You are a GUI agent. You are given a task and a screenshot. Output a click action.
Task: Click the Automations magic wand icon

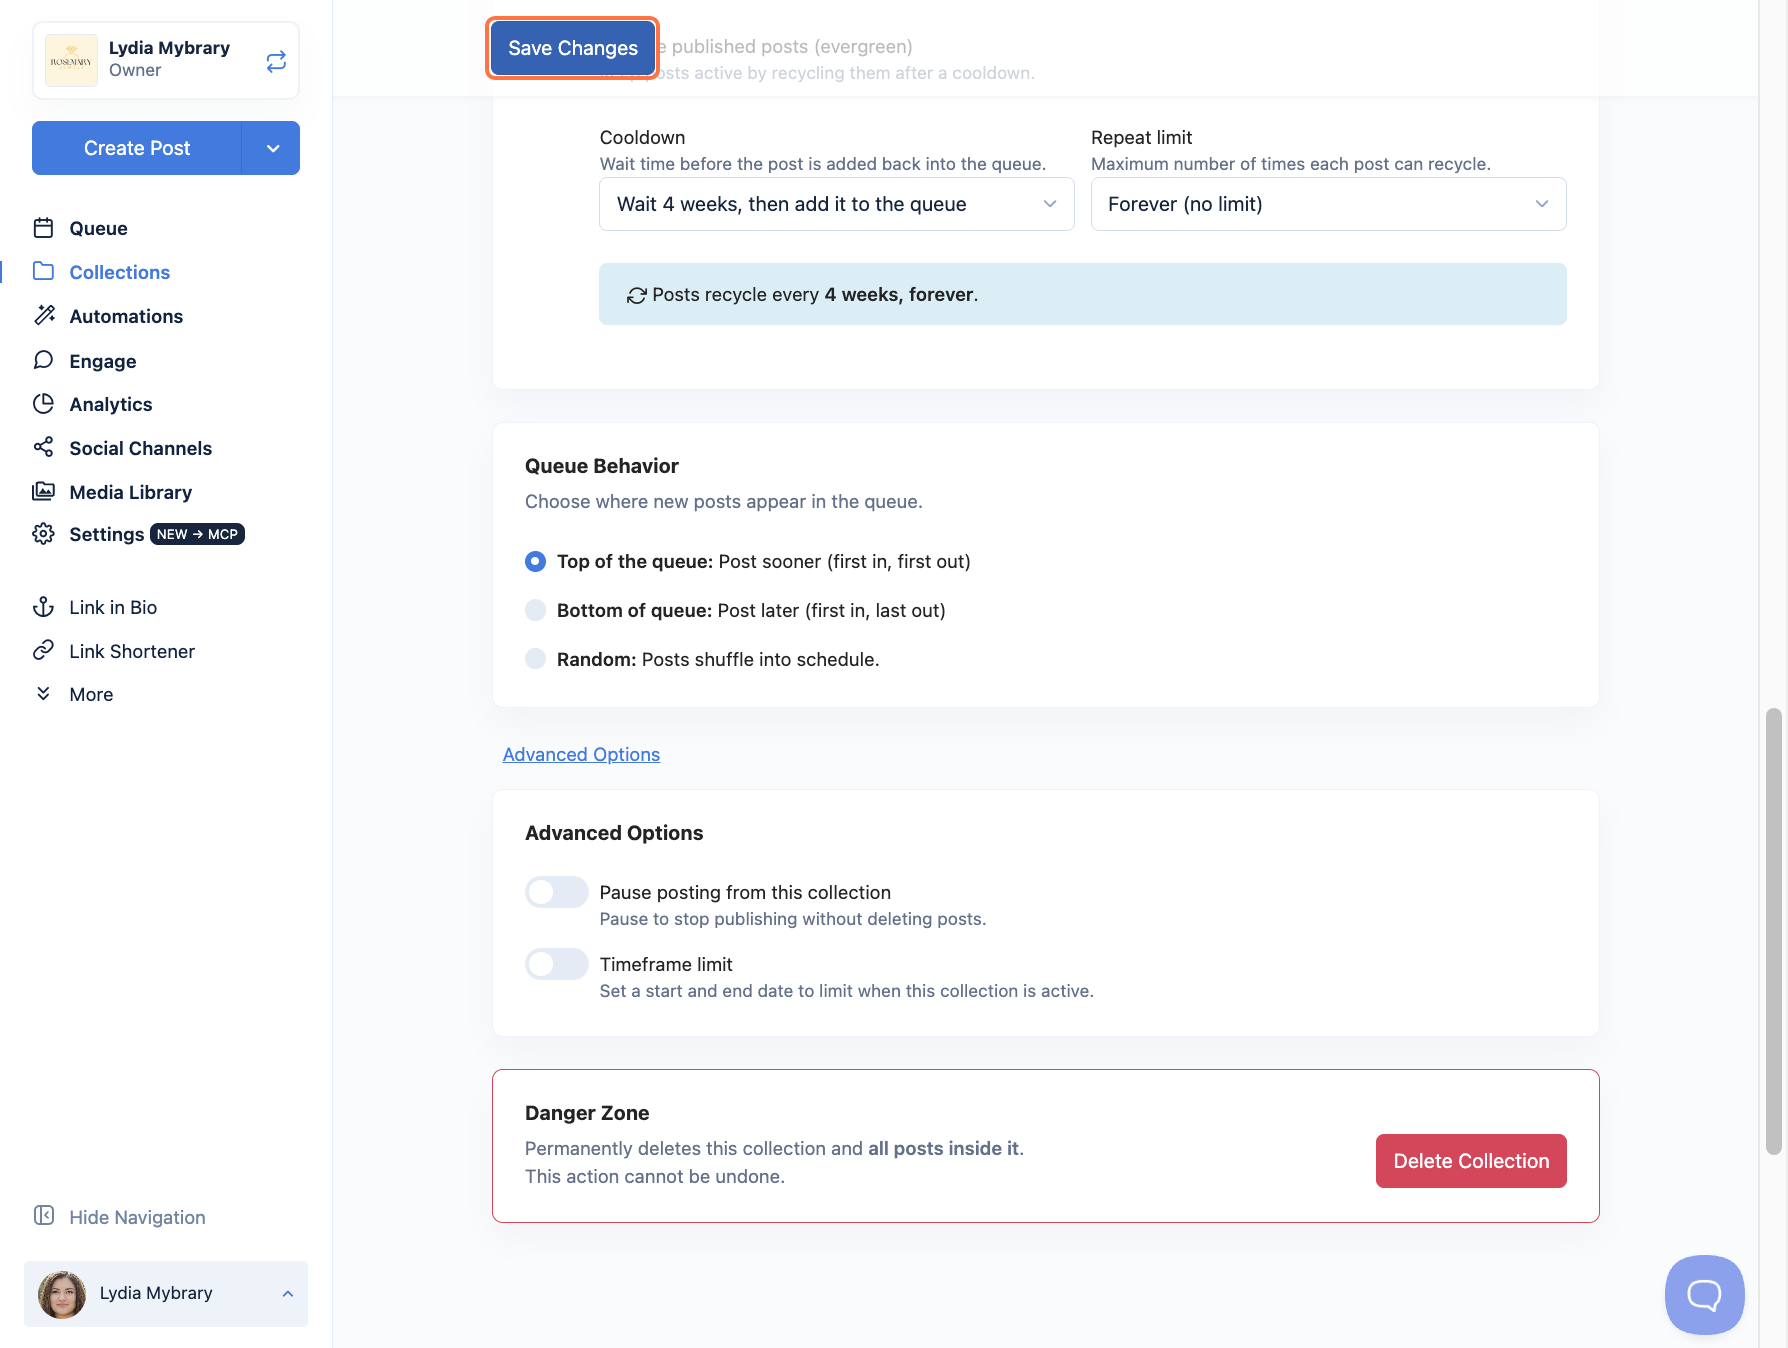pos(44,315)
